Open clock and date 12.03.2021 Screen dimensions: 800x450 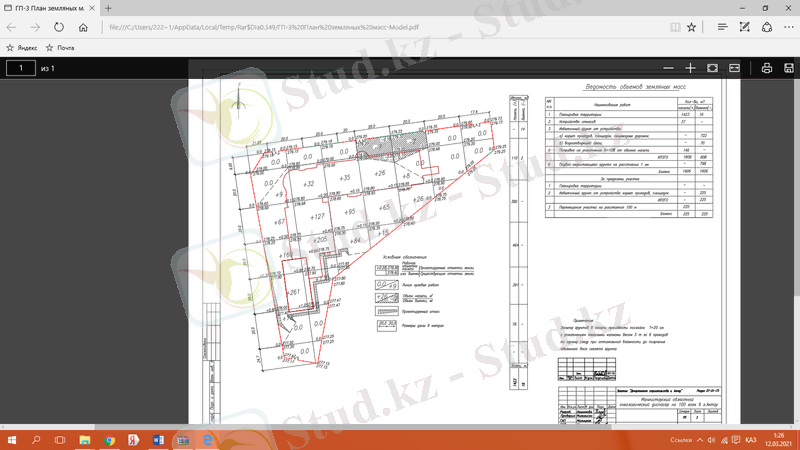779,440
